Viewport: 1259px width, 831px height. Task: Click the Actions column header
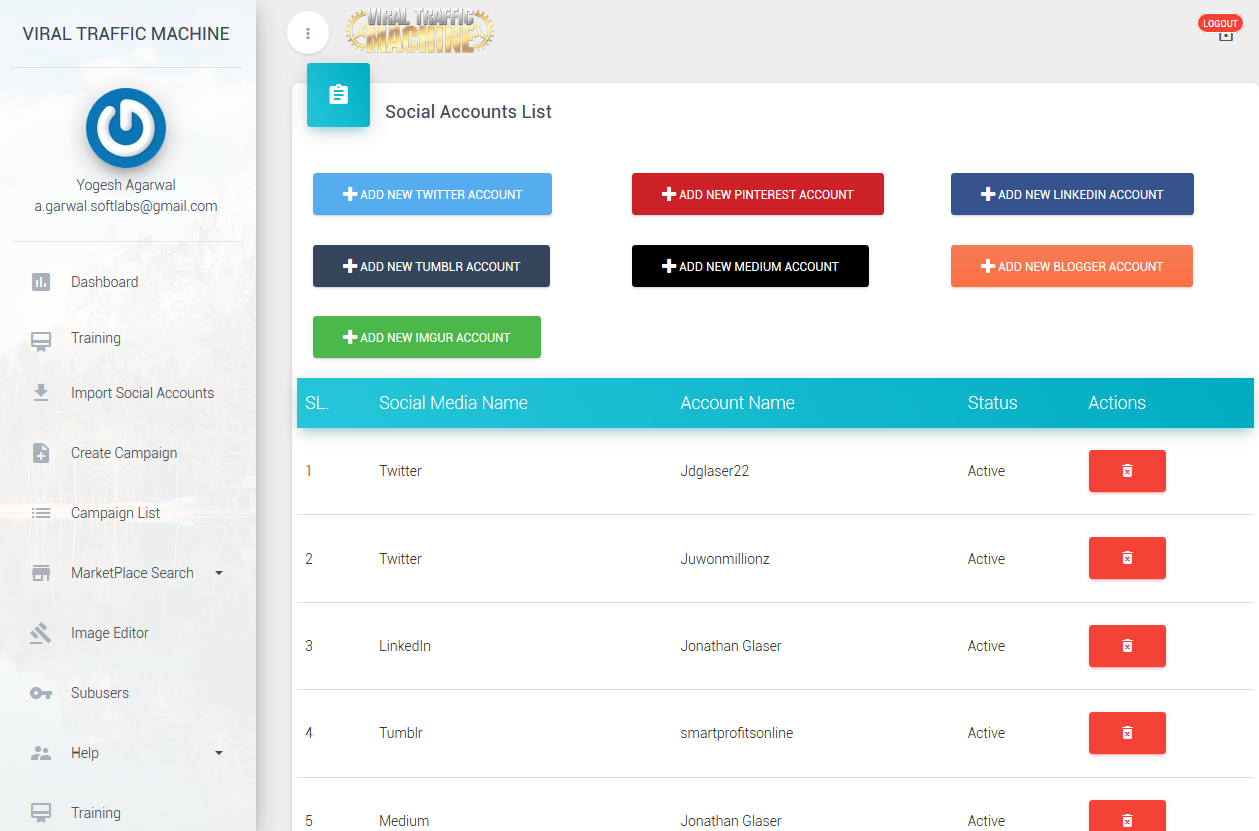point(1117,403)
